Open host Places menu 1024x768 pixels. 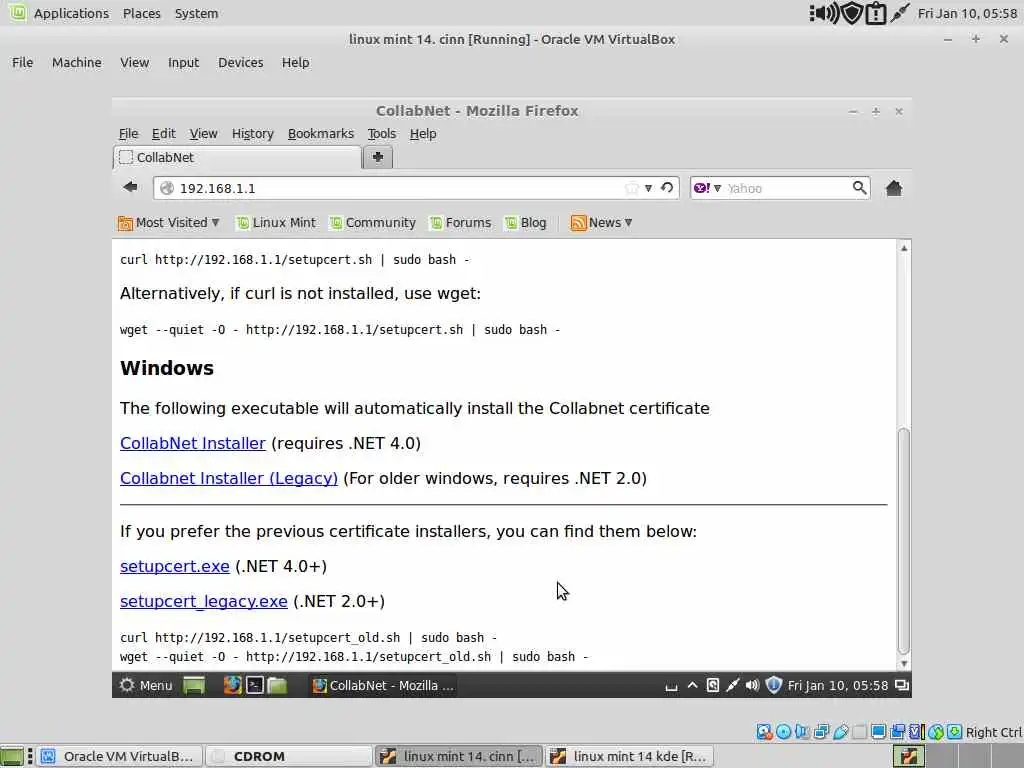tap(141, 13)
